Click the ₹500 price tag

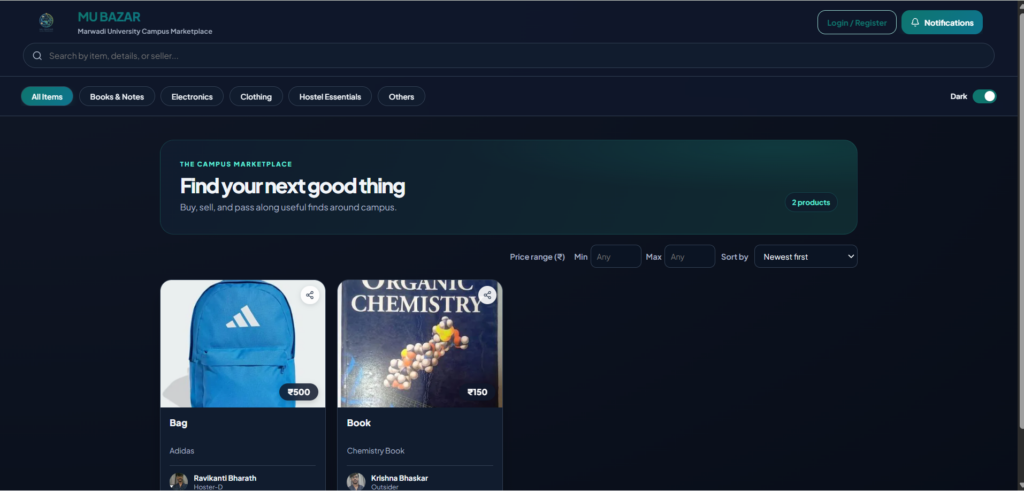point(299,392)
